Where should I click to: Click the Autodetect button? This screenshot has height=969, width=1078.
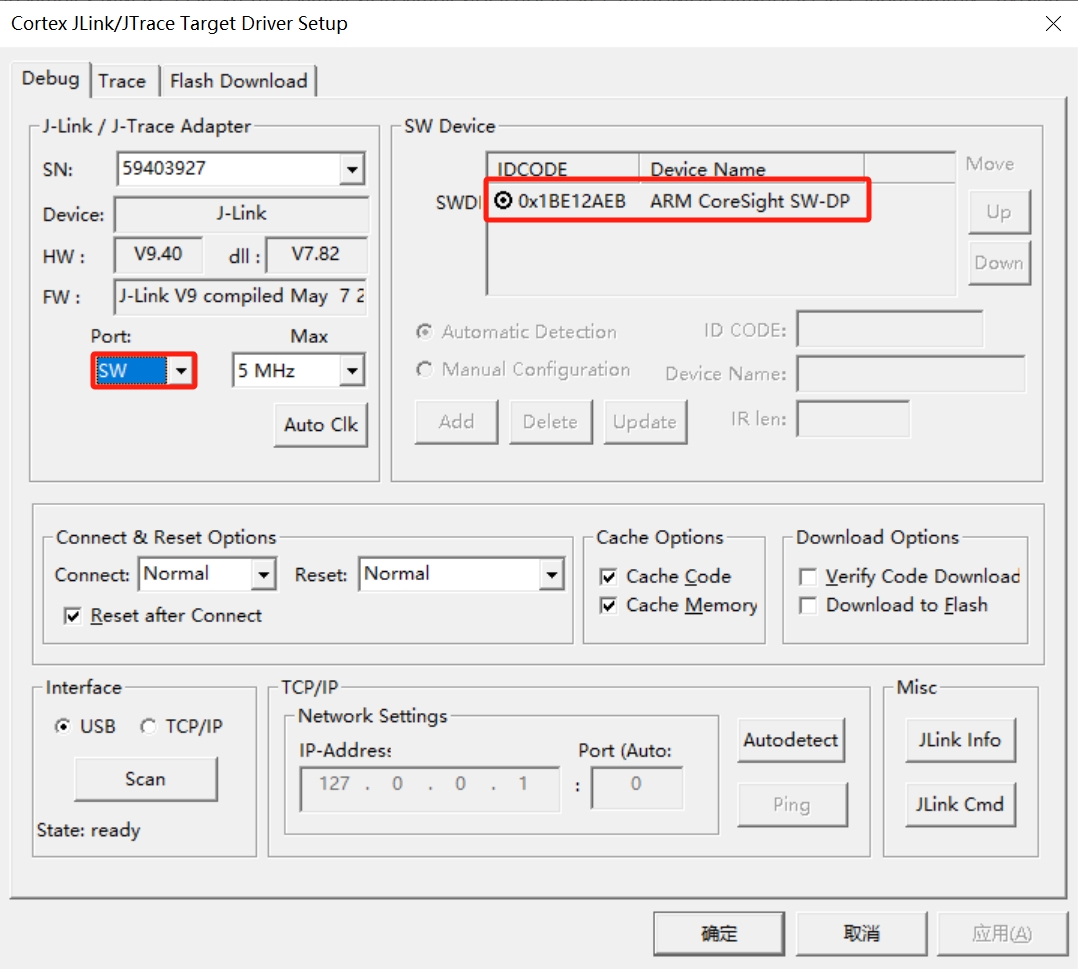point(790,741)
